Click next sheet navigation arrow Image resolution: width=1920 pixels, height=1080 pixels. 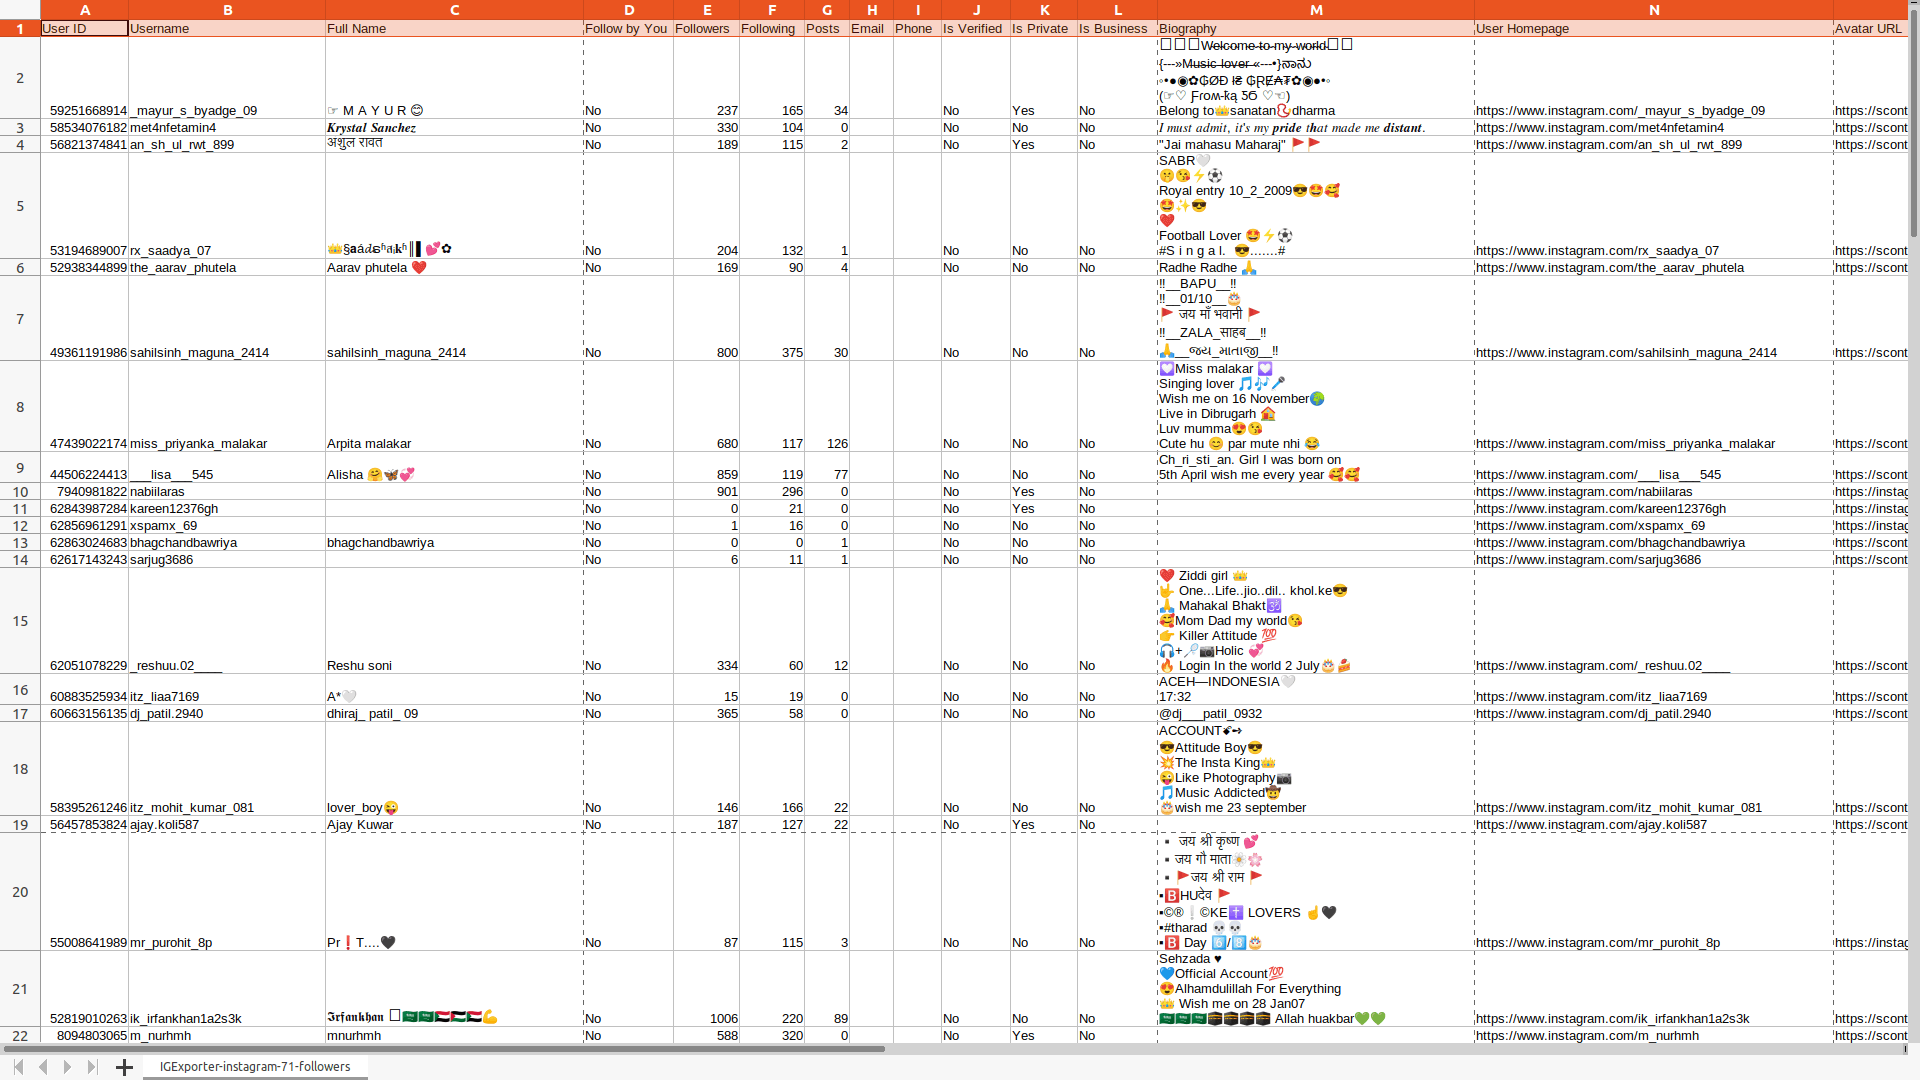tap(67, 1067)
